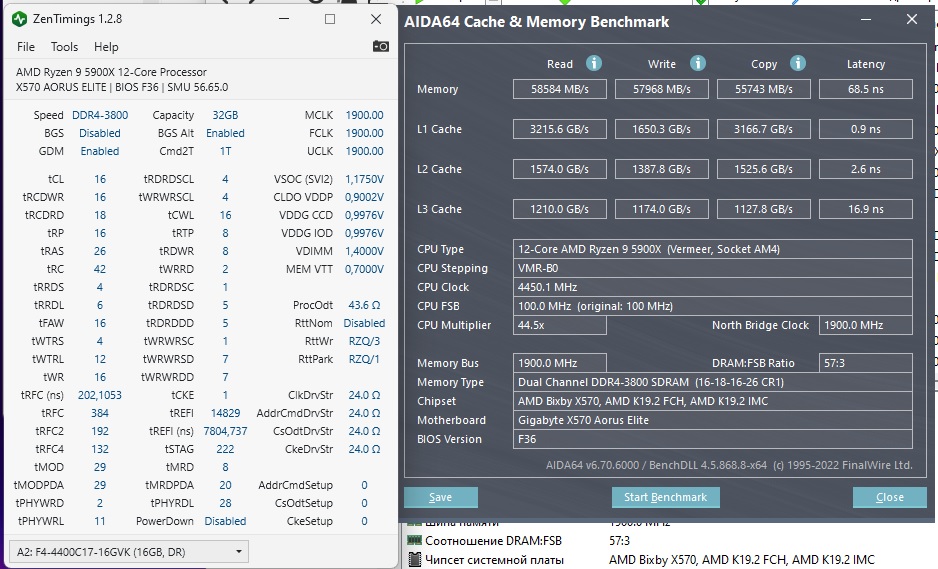Click the CPU Type value field
Viewport: 938px width, 569px height.
tap(712, 249)
